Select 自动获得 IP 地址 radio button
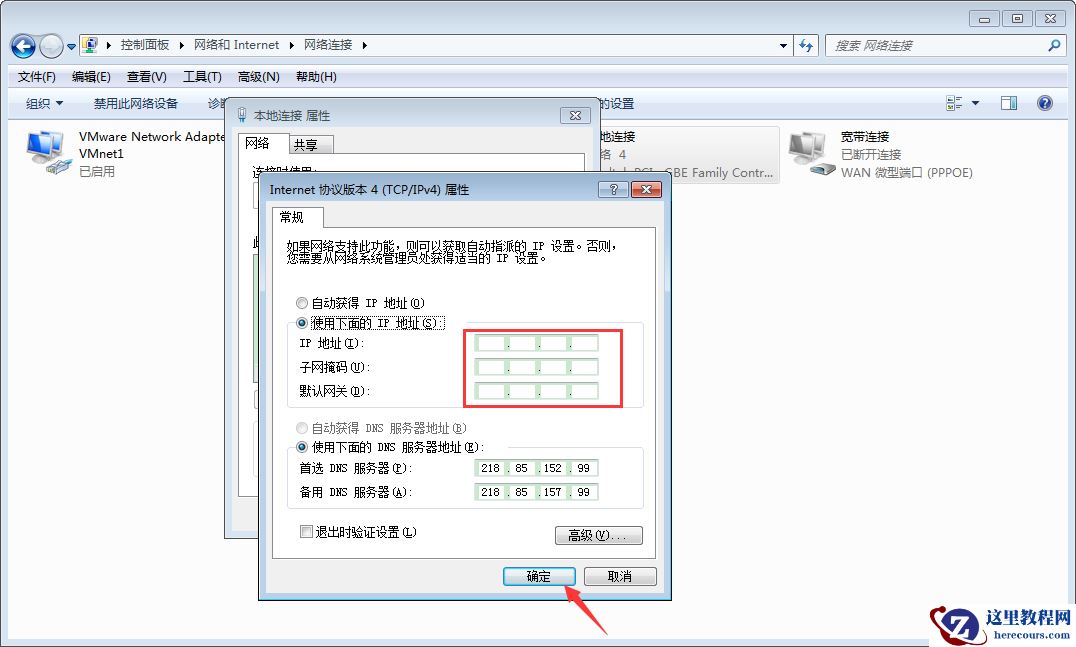The width and height of the screenshot is (1076, 647). (x=302, y=303)
